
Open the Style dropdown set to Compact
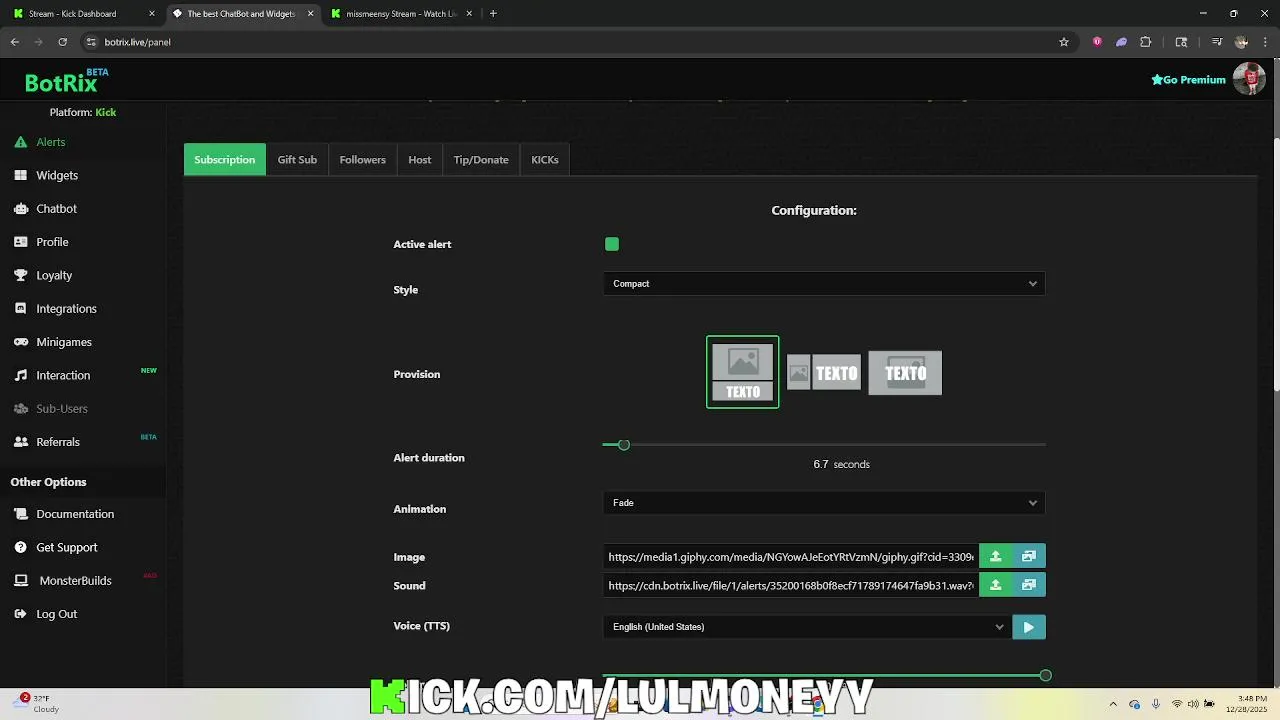(824, 284)
